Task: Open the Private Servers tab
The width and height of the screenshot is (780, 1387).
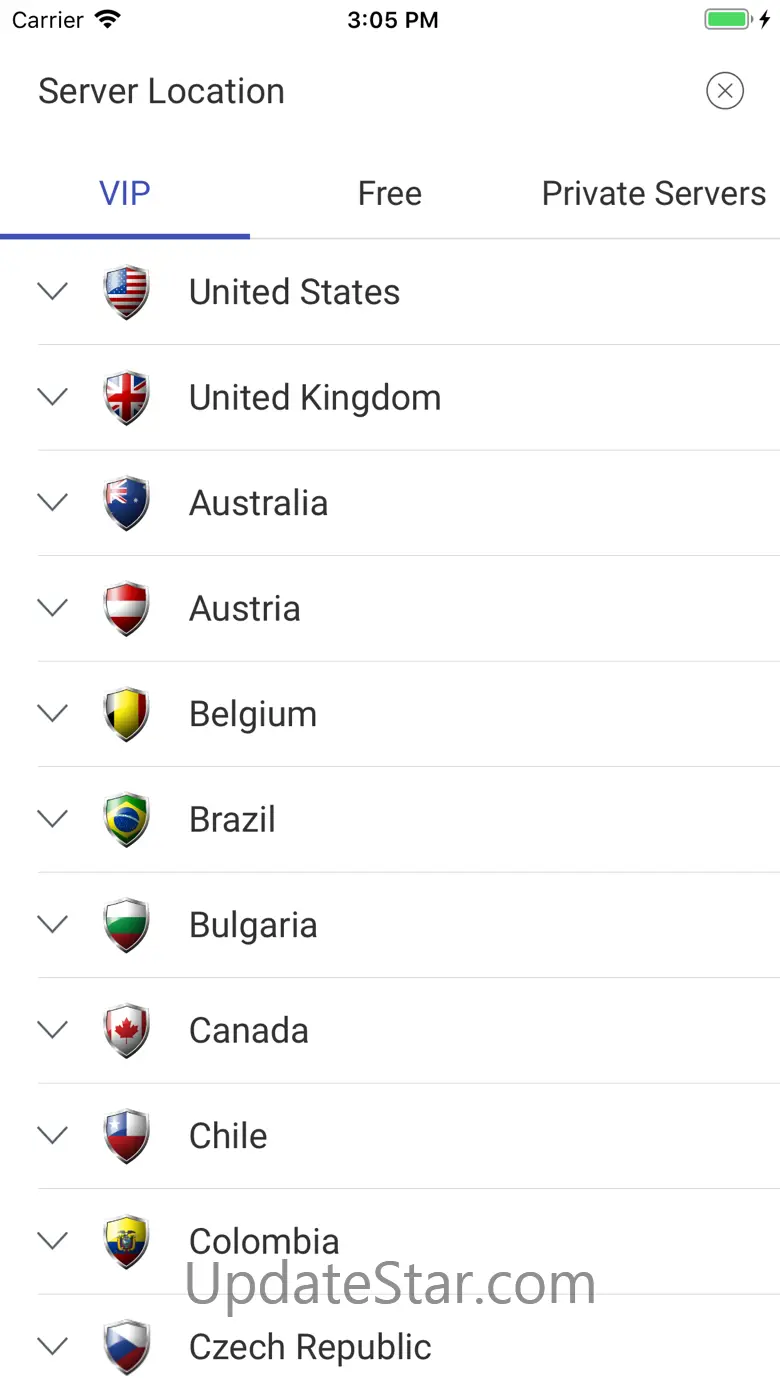Action: coord(653,194)
